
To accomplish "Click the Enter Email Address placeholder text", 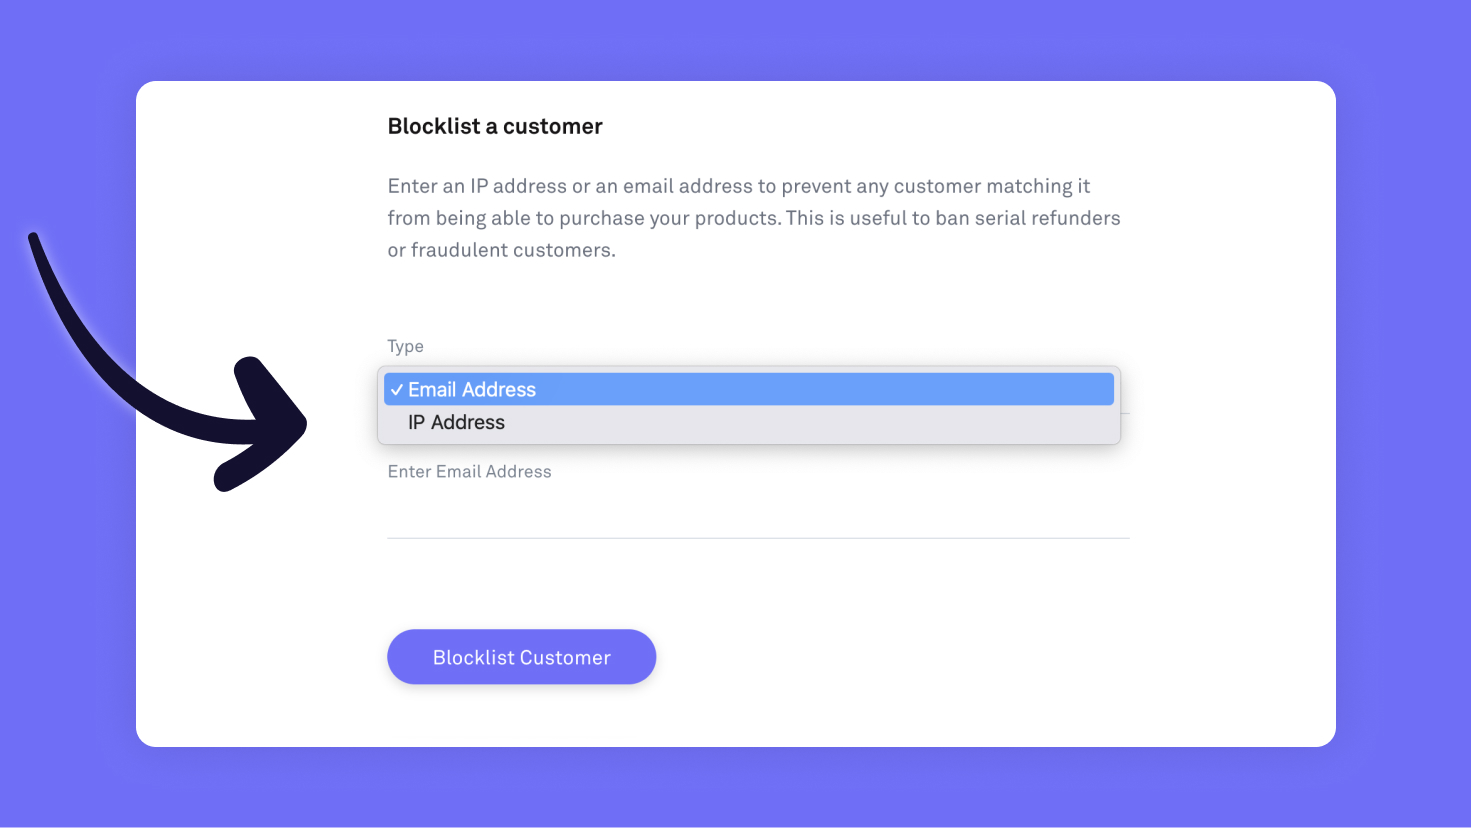I will click(469, 471).
